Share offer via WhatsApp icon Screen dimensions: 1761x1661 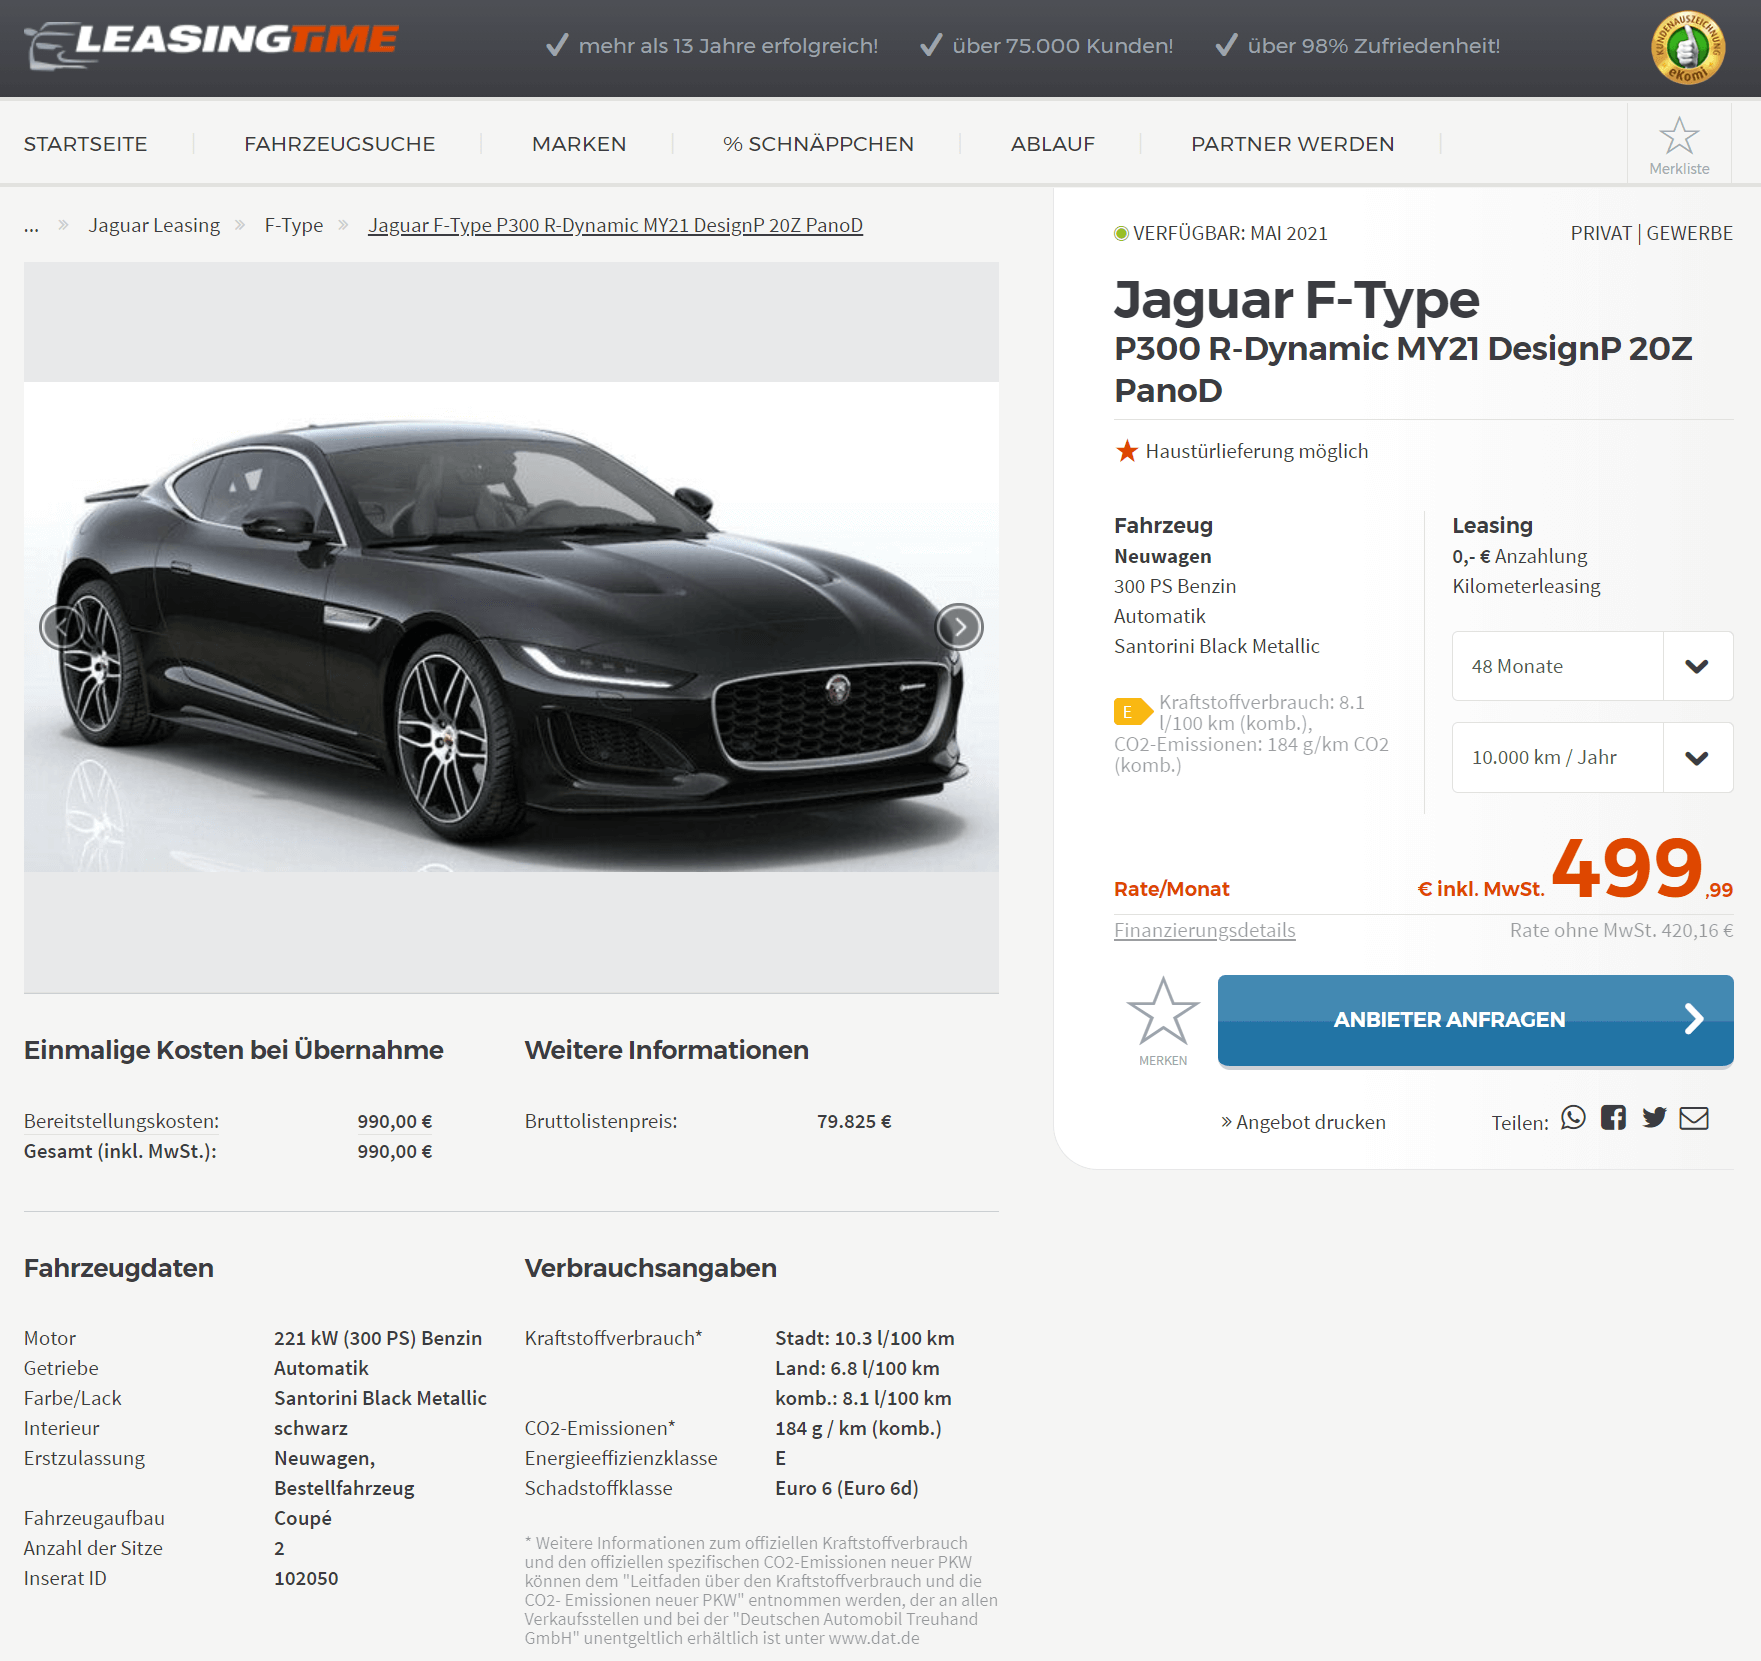[1573, 1118]
